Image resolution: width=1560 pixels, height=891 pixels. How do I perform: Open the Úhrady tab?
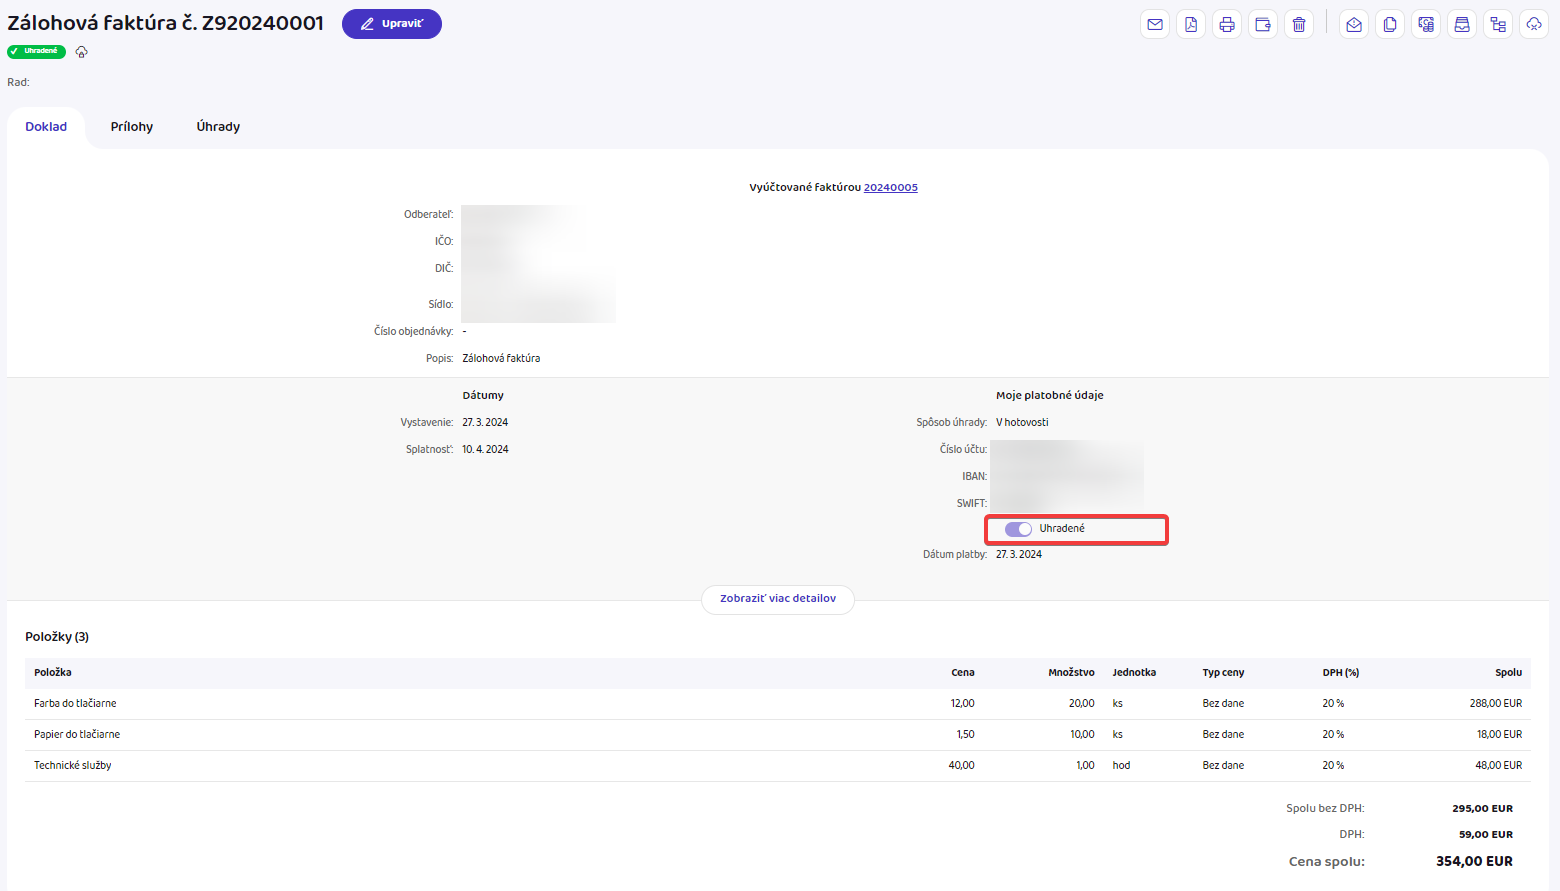point(218,127)
